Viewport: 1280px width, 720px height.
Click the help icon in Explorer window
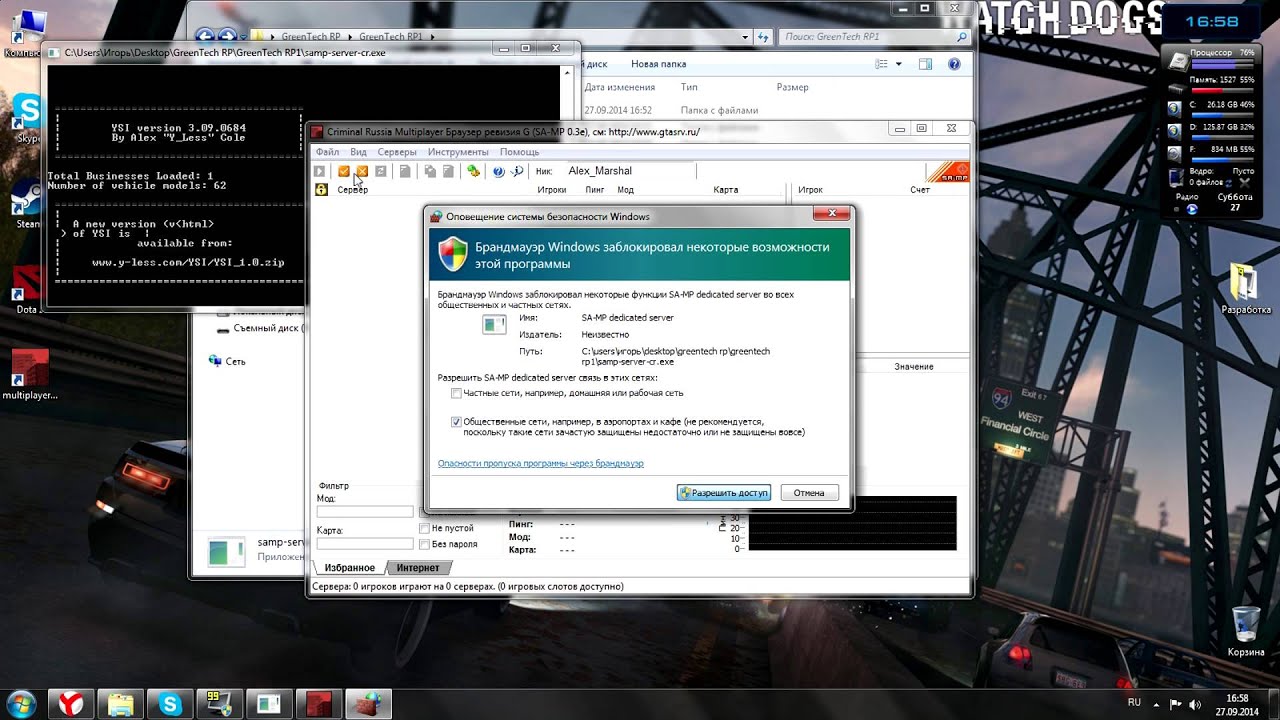[954, 64]
